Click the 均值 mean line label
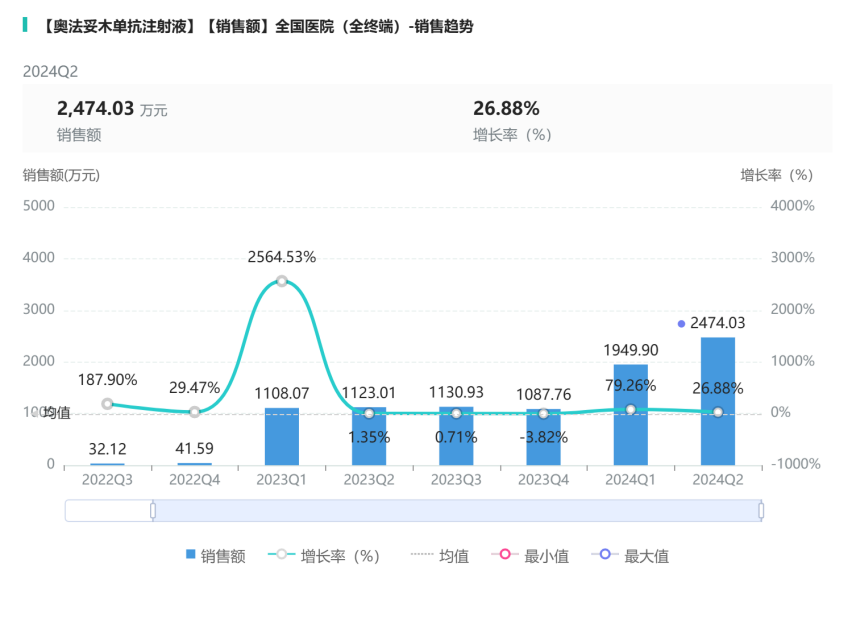This screenshot has height=629, width=856. [57, 413]
